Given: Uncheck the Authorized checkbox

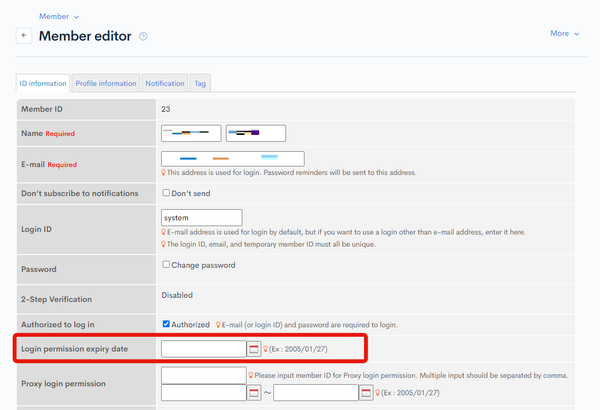Looking at the screenshot, I should click(166, 324).
